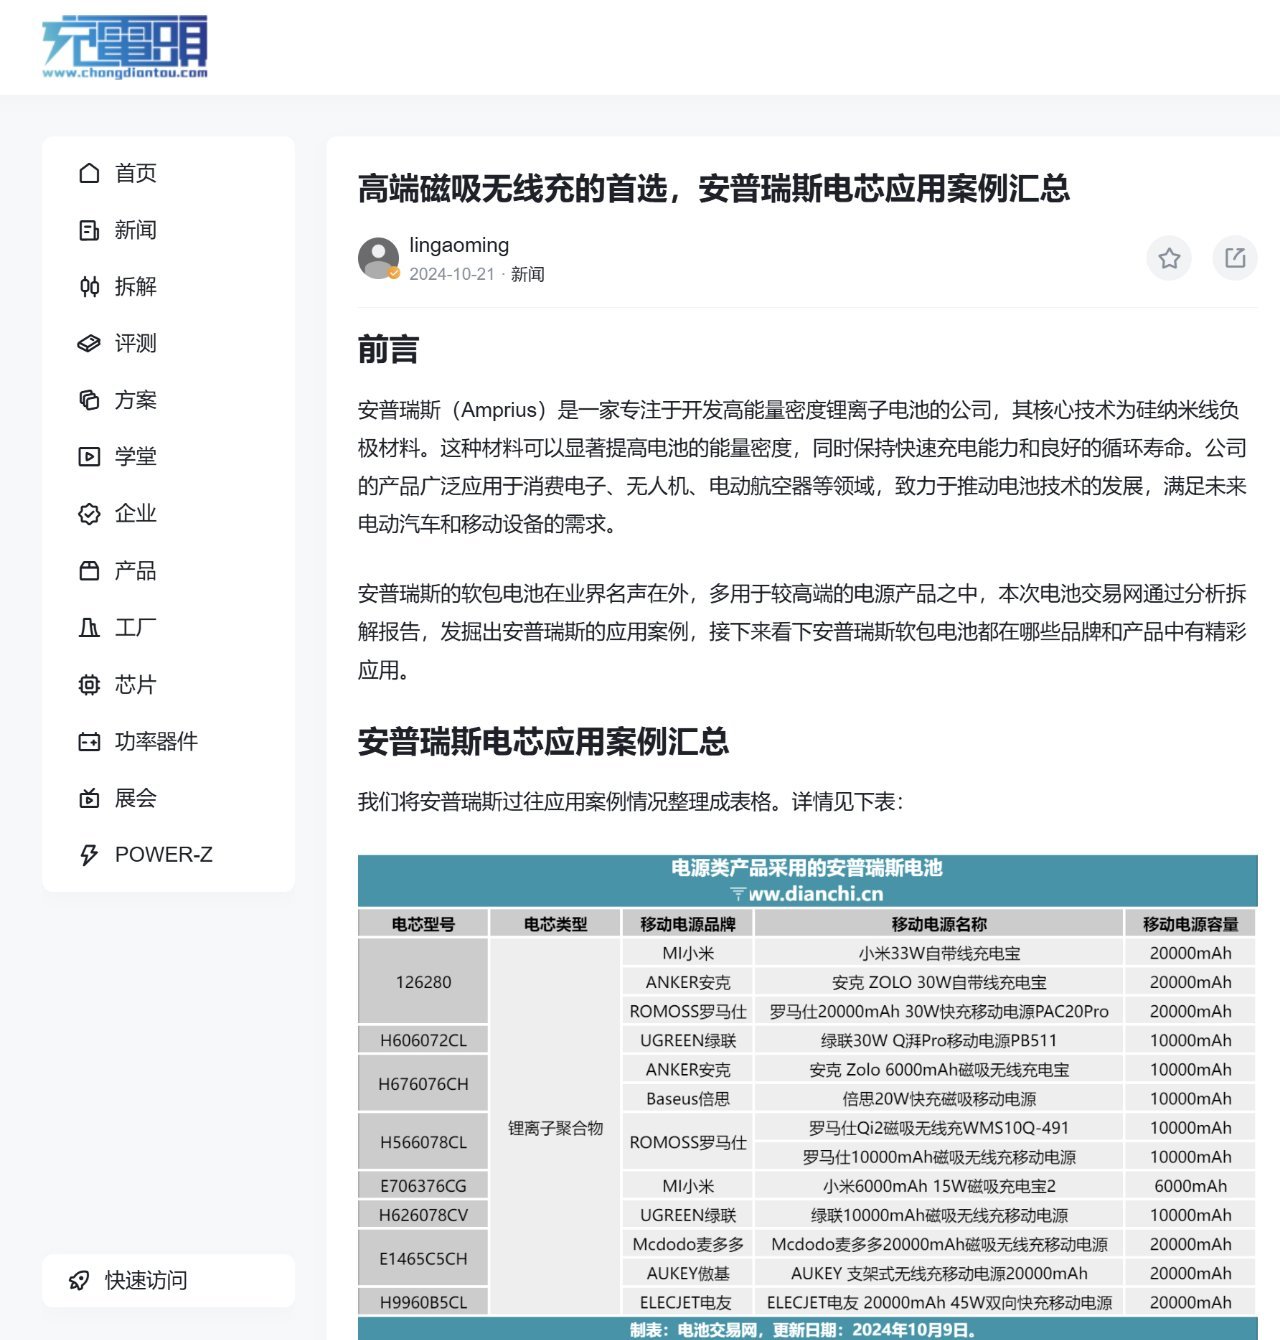Click the 锂离子聚合物 table cell
This screenshot has height=1340, width=1280.
point(555,1128)
